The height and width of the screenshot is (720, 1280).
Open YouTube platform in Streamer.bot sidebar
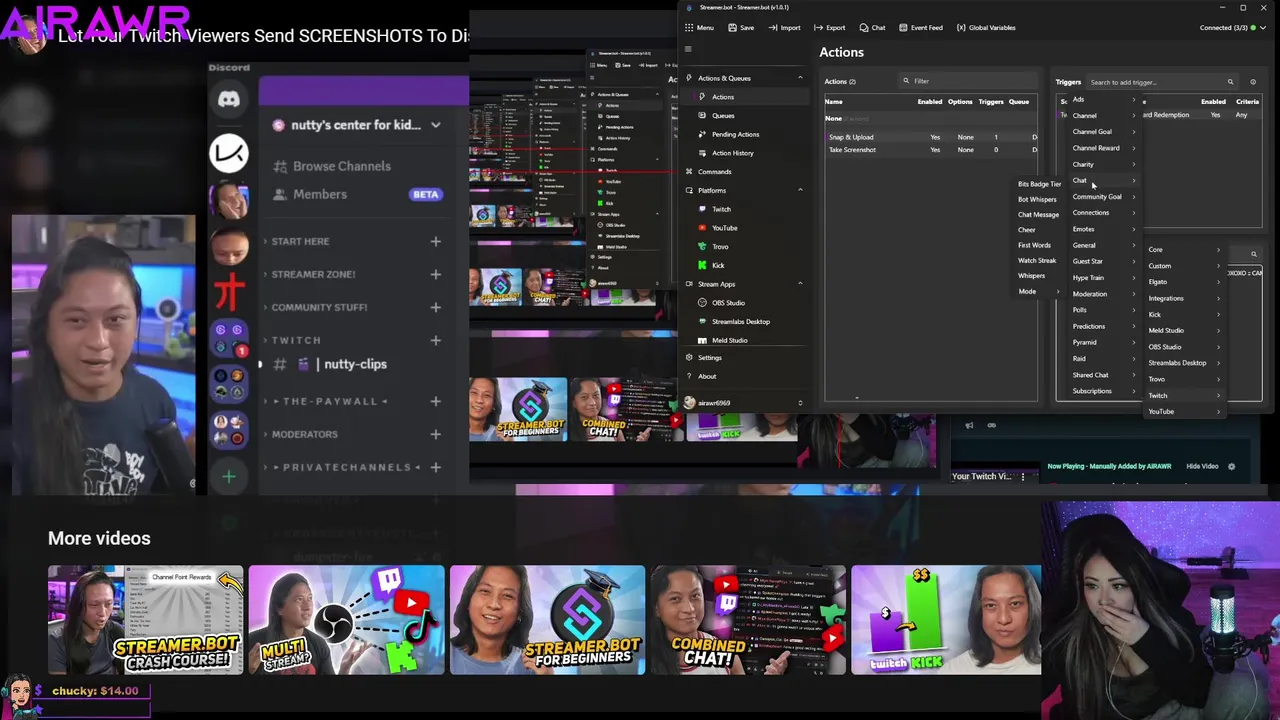724,228
